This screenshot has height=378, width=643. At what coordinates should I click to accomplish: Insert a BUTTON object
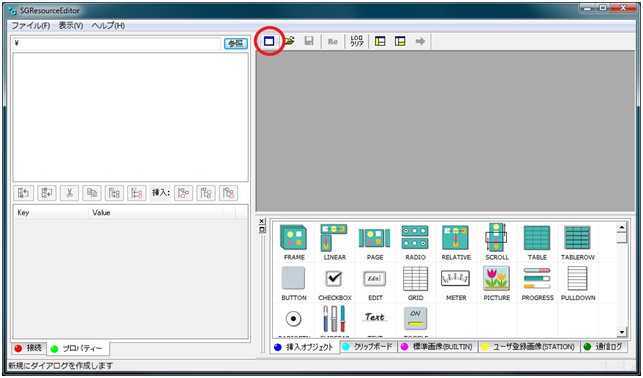pos(294,283)
